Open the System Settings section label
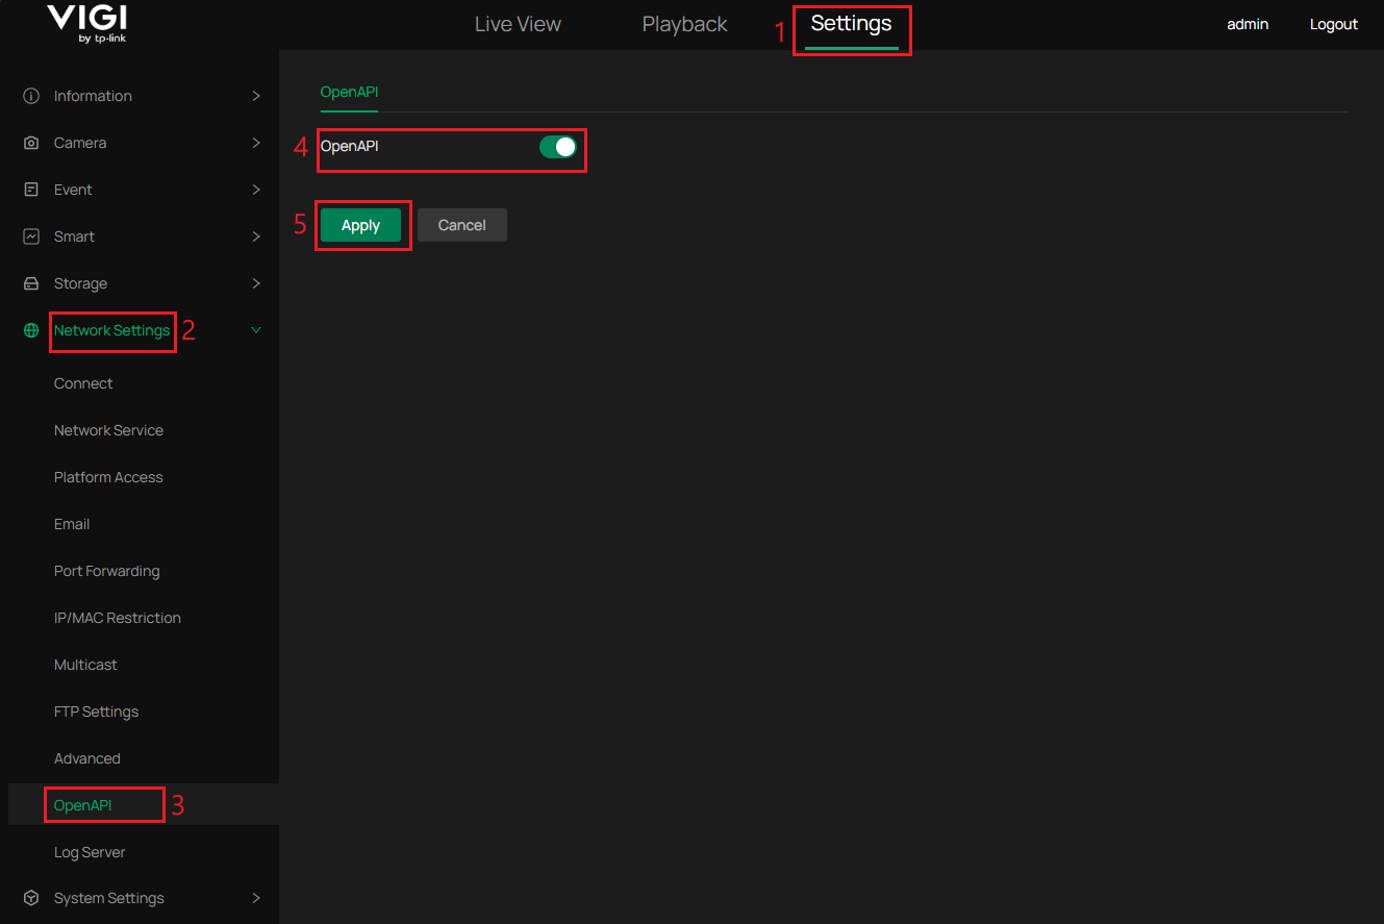This screenshot has width=1384, height=924. [x=109, y=898]
